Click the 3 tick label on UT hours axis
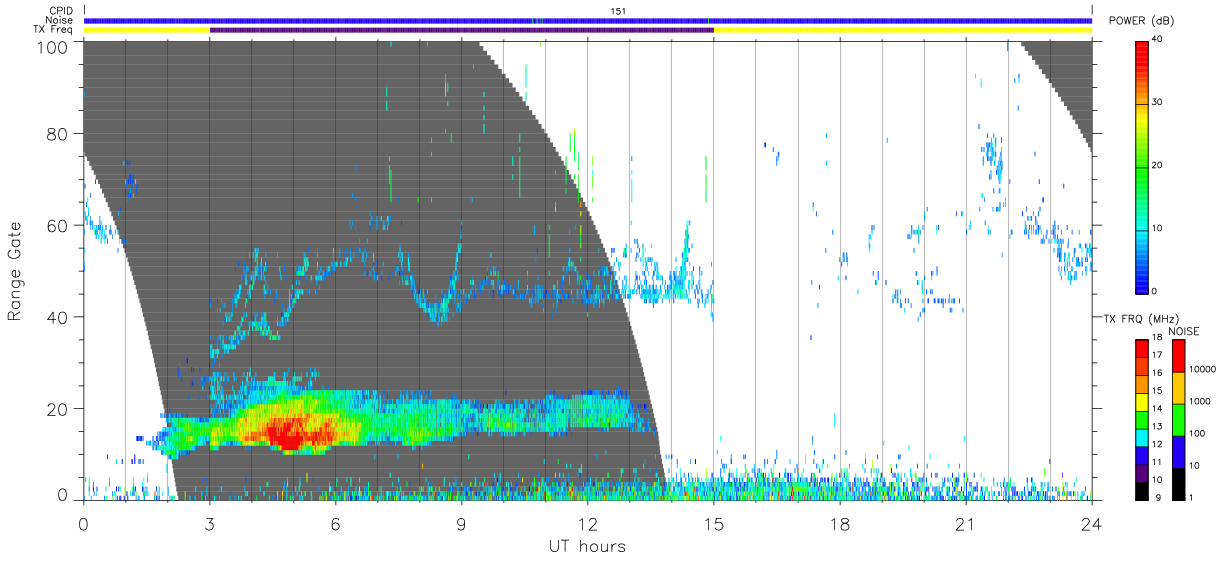1228x567 pixels. point(210,523)
